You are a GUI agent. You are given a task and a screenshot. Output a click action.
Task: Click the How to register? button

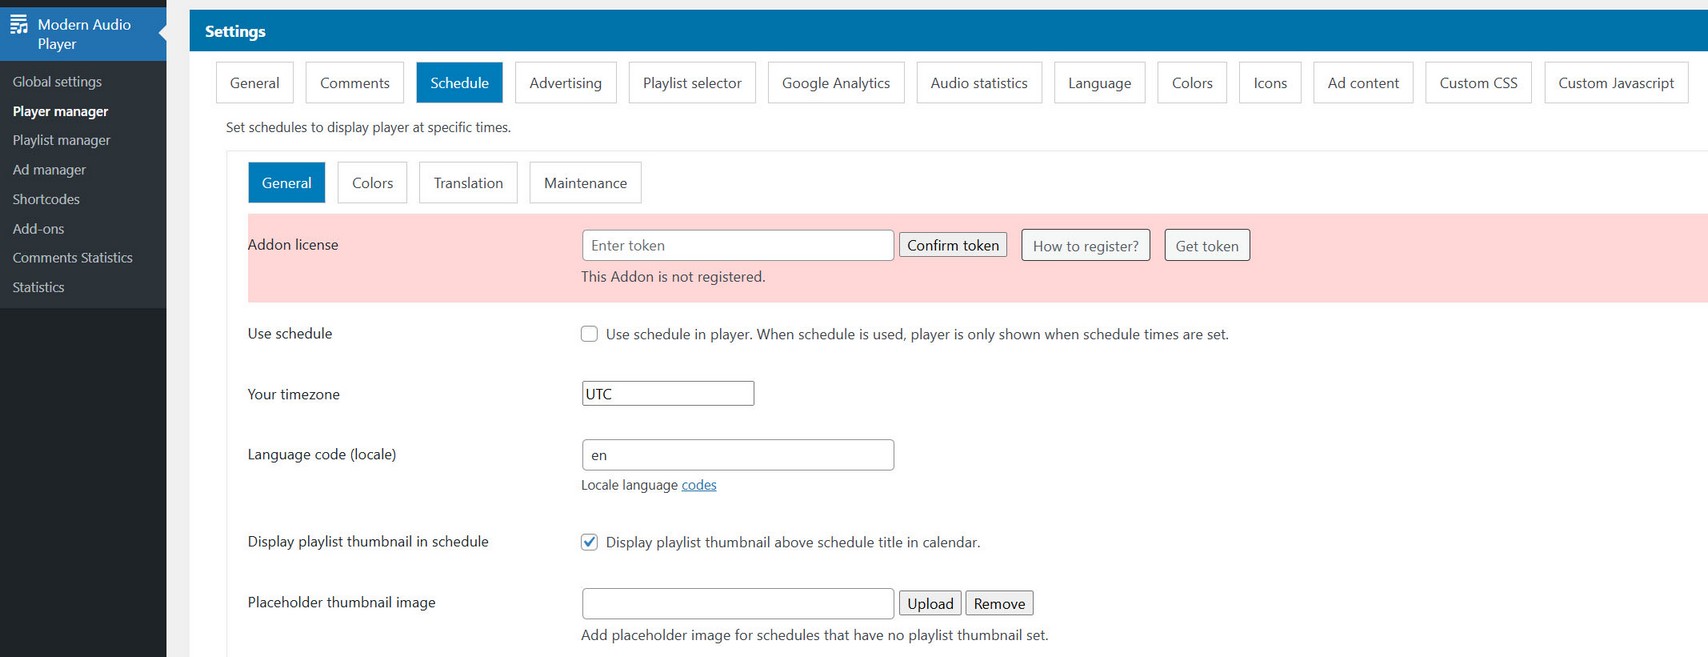[x=1085, y=246]
